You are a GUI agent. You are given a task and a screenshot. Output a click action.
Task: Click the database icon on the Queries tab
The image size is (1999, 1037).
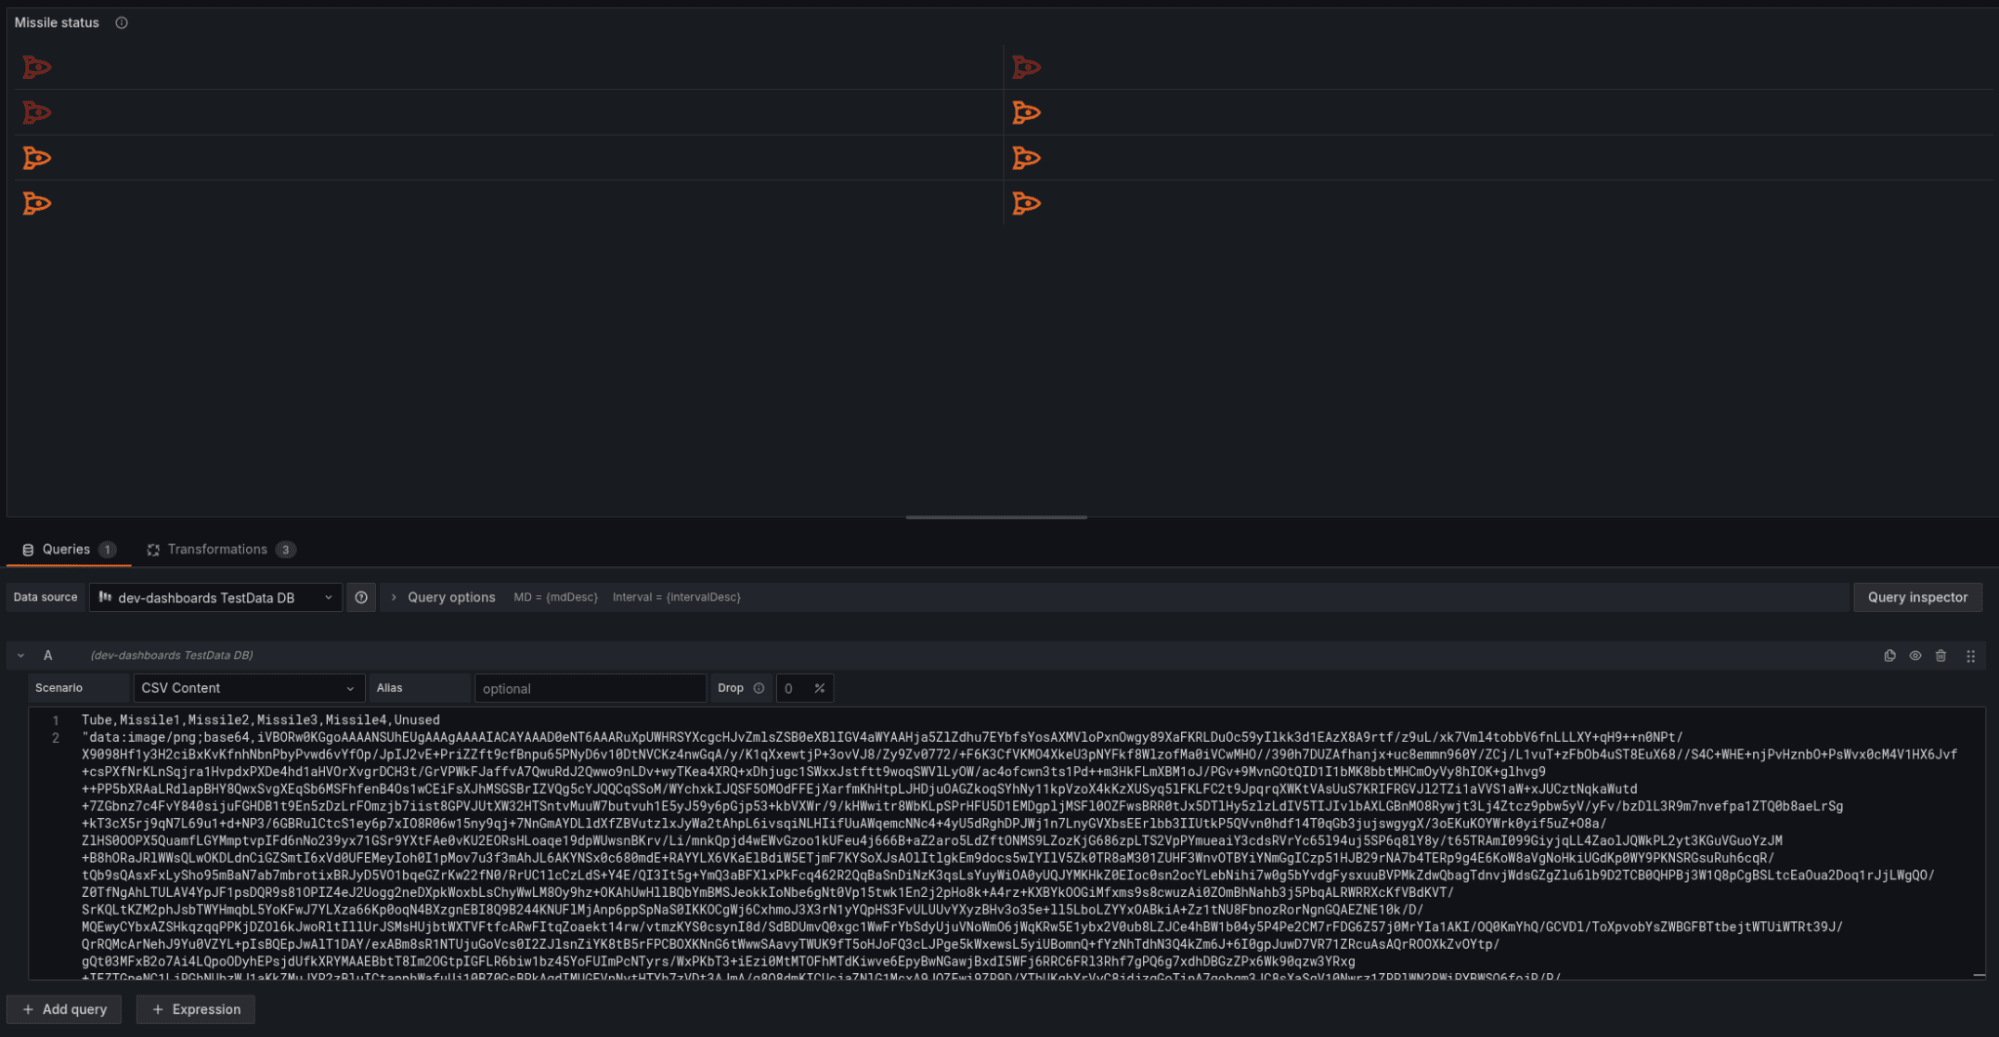[28, 549]
